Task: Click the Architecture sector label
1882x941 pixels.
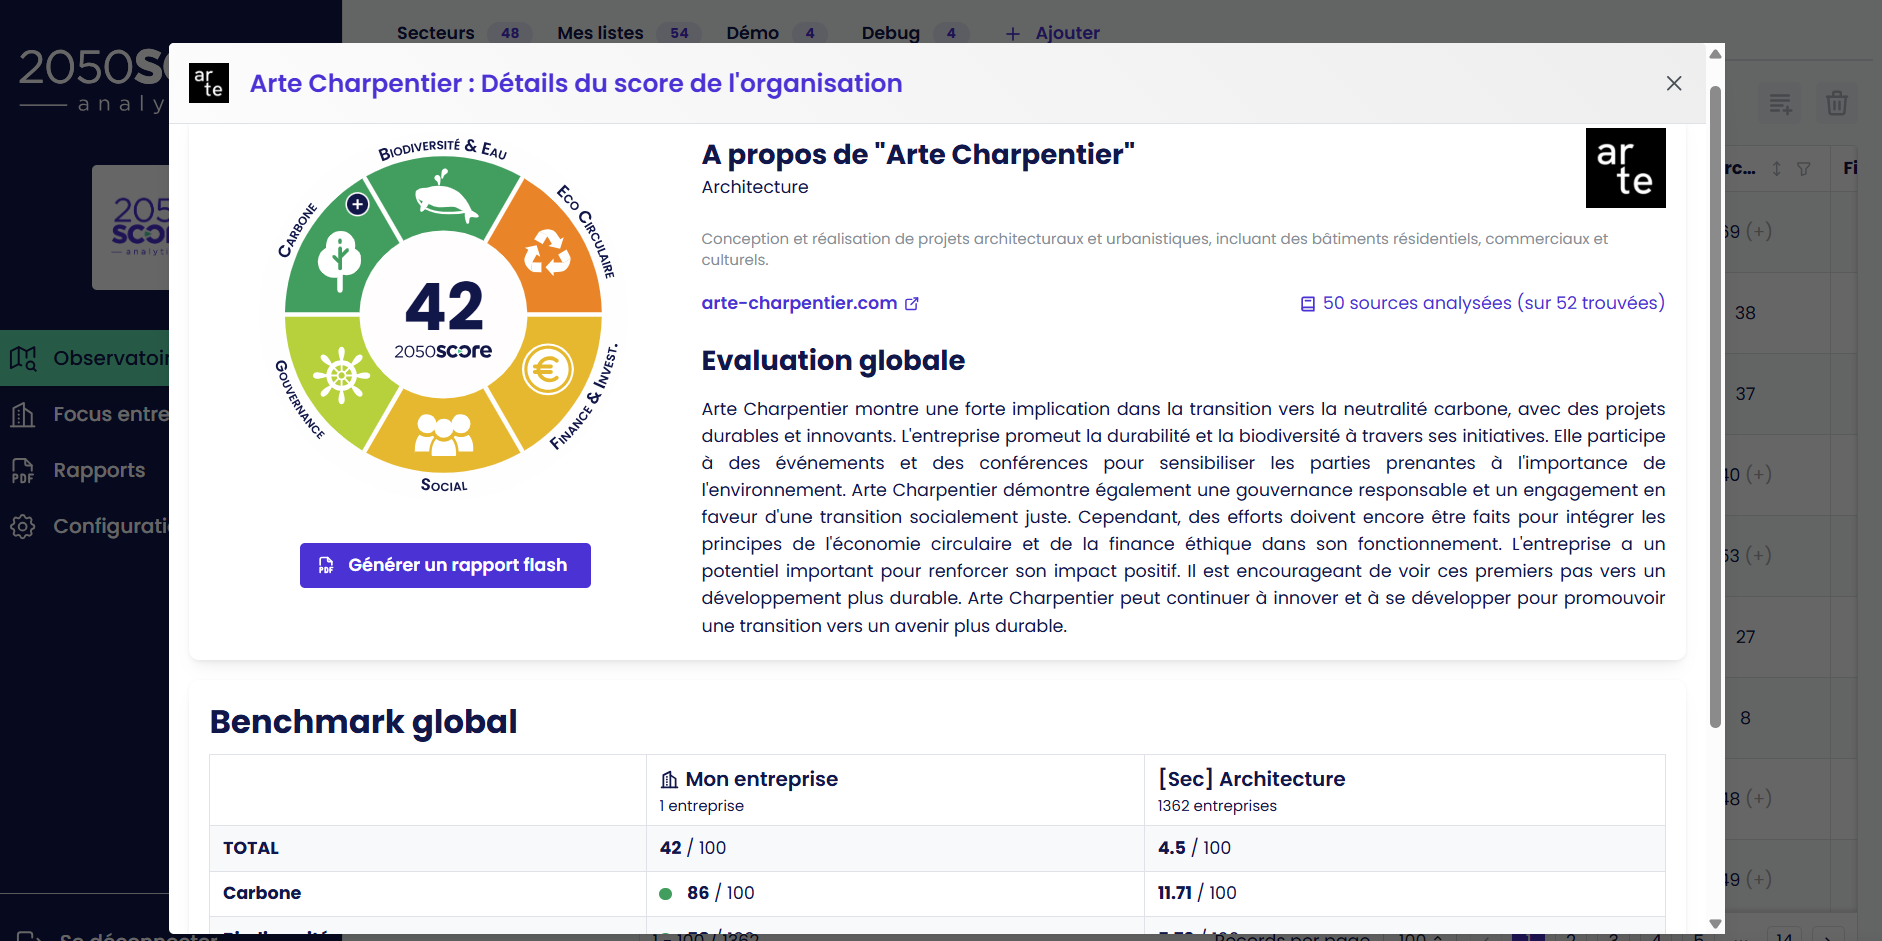Action: pyautogui.click(x=755, y=187)
